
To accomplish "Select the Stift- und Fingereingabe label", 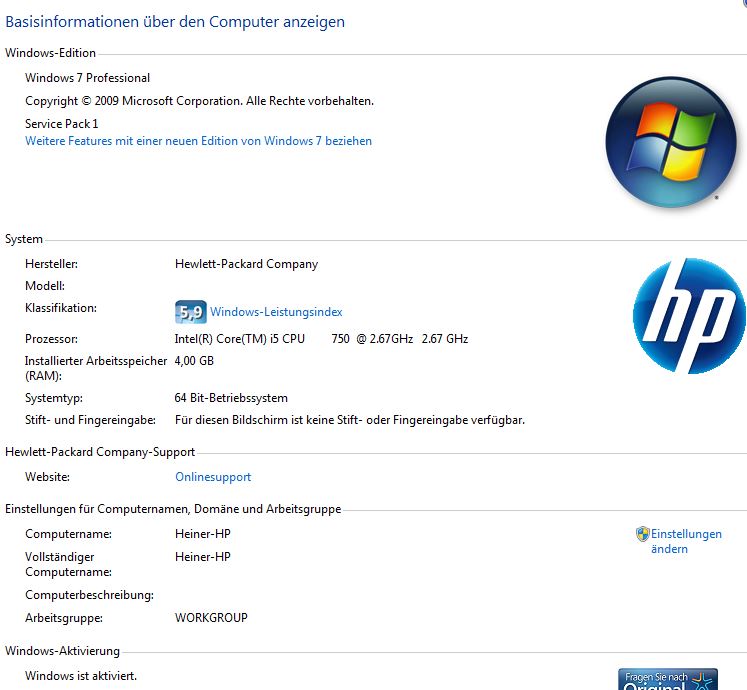I will pyautogui.click(x=91, y=420).
